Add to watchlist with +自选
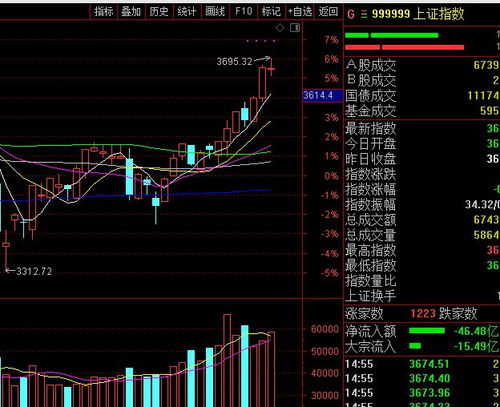Image resolution: width=500 pixels, height=407 pixels. click(300, 12)
